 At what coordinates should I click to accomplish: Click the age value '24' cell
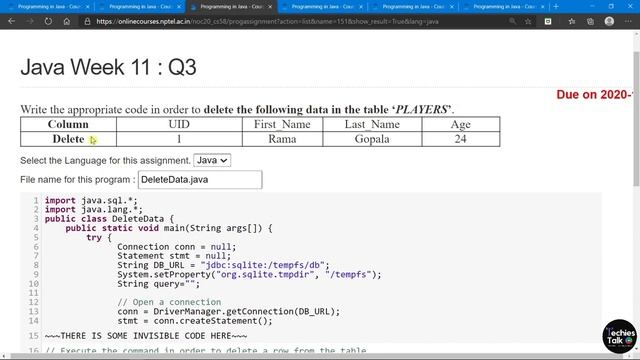pyautogui.click(x=460, y=139)
